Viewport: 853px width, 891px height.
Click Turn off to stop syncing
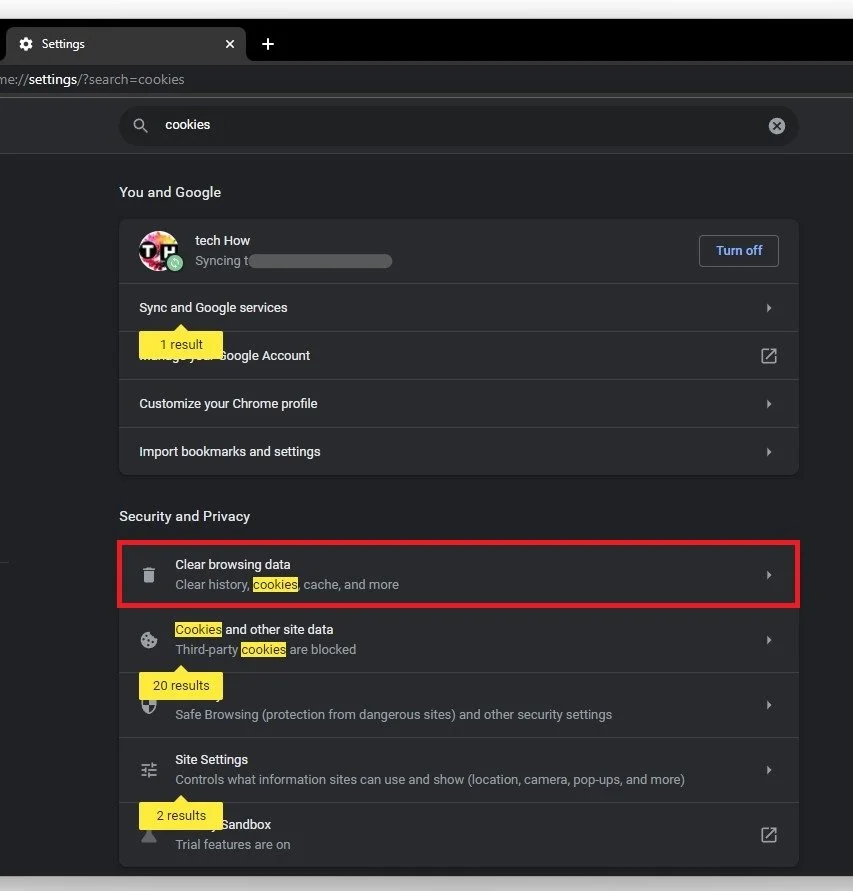[738, 251]
